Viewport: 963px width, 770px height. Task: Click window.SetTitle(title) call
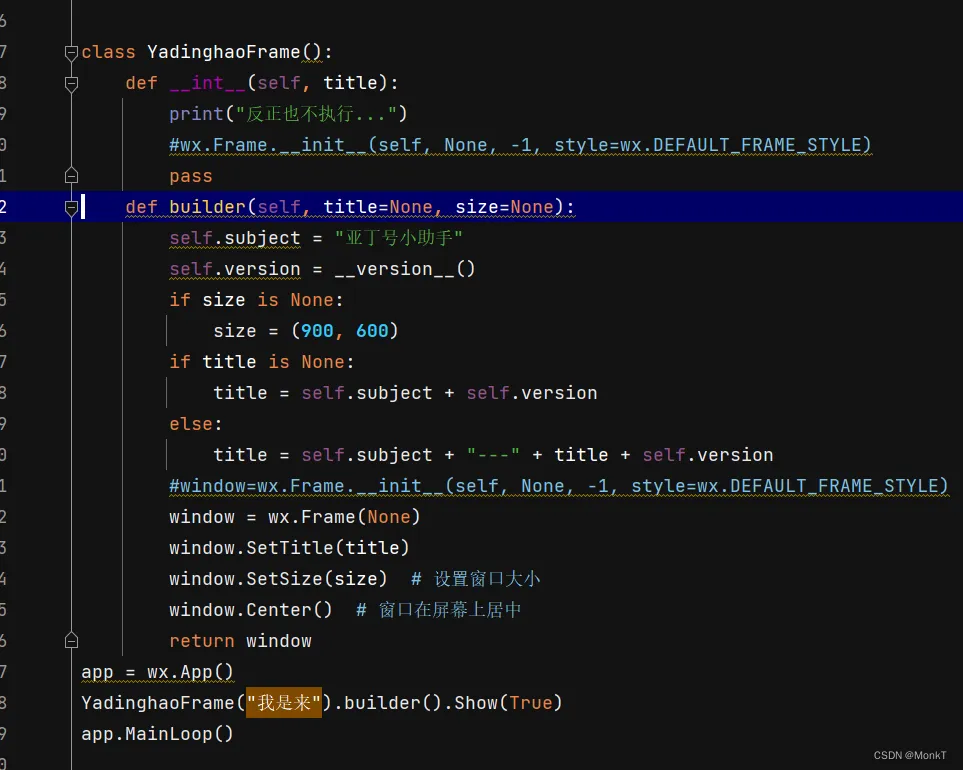(x=289, y=548)
